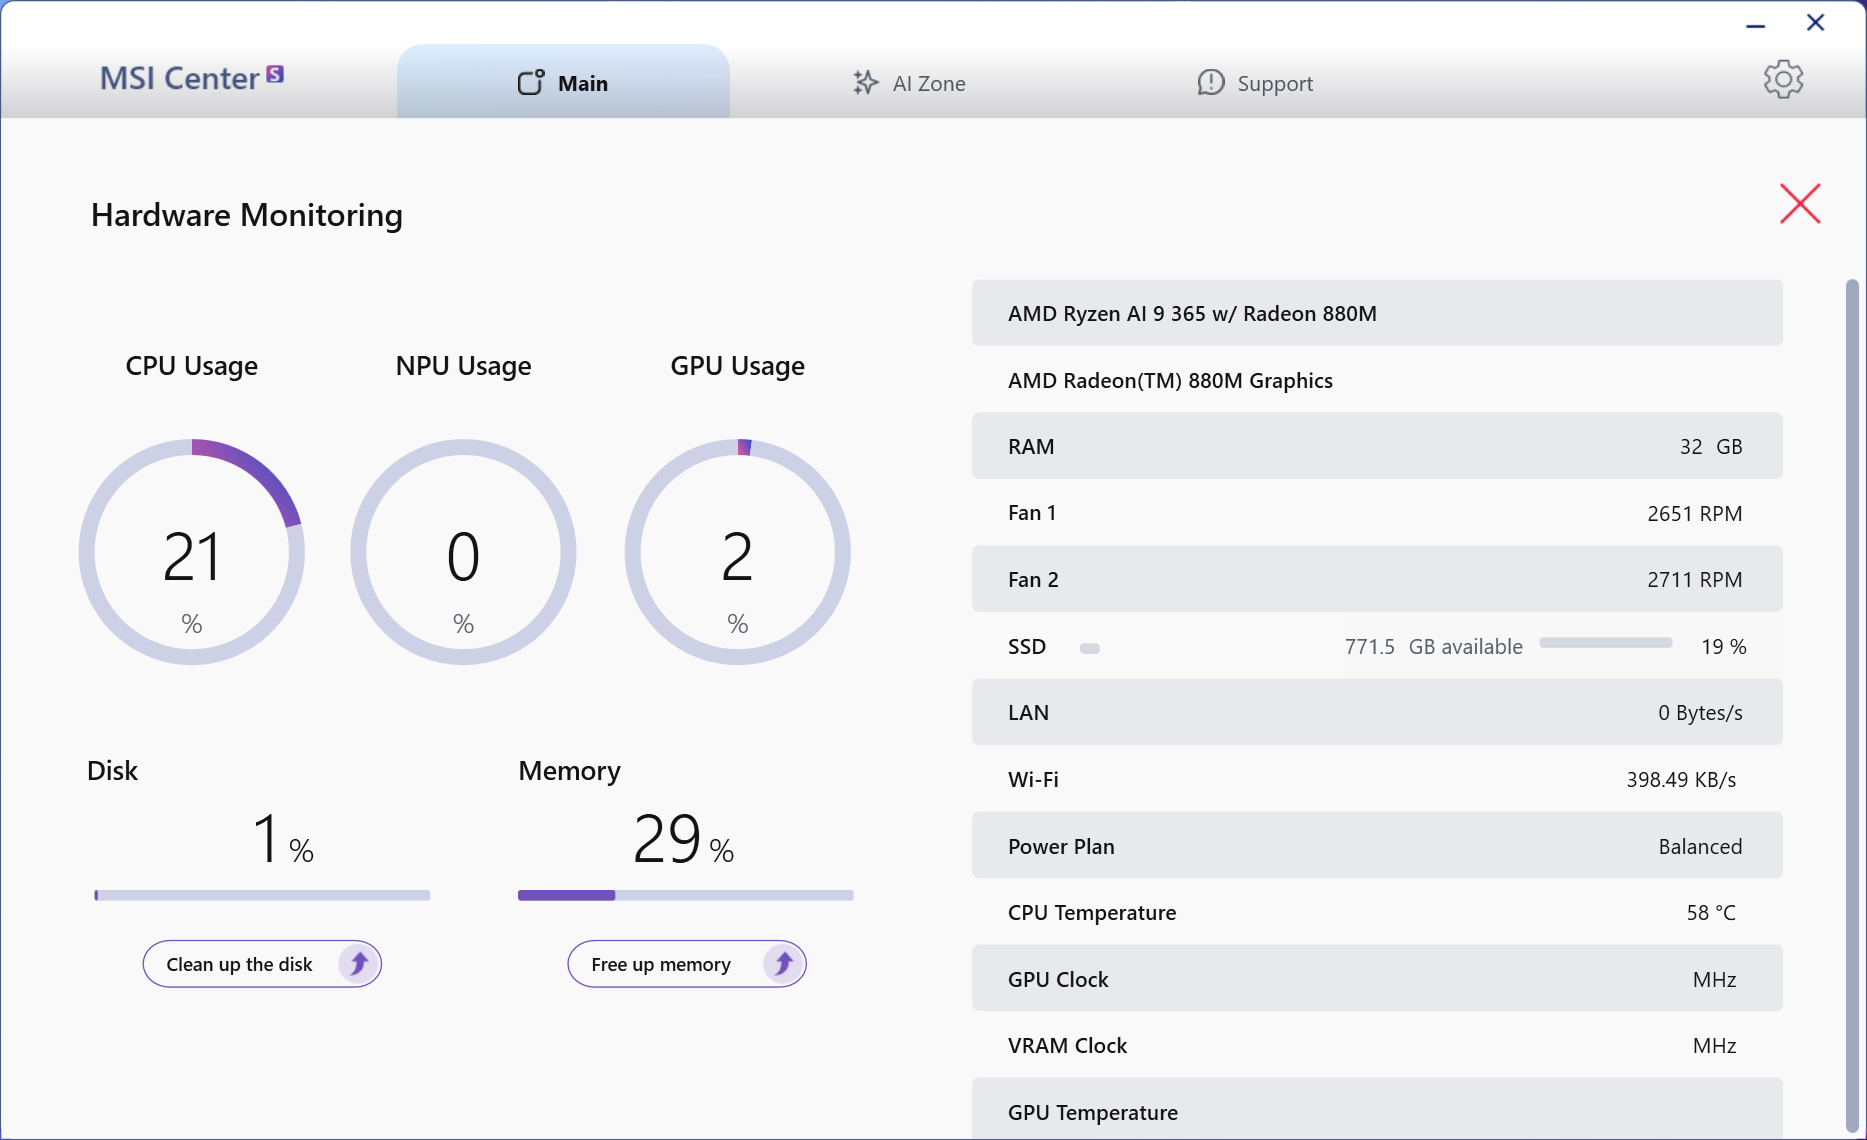Click the MSI Center logo
1867x1140 pixels.
click(191, 78)
